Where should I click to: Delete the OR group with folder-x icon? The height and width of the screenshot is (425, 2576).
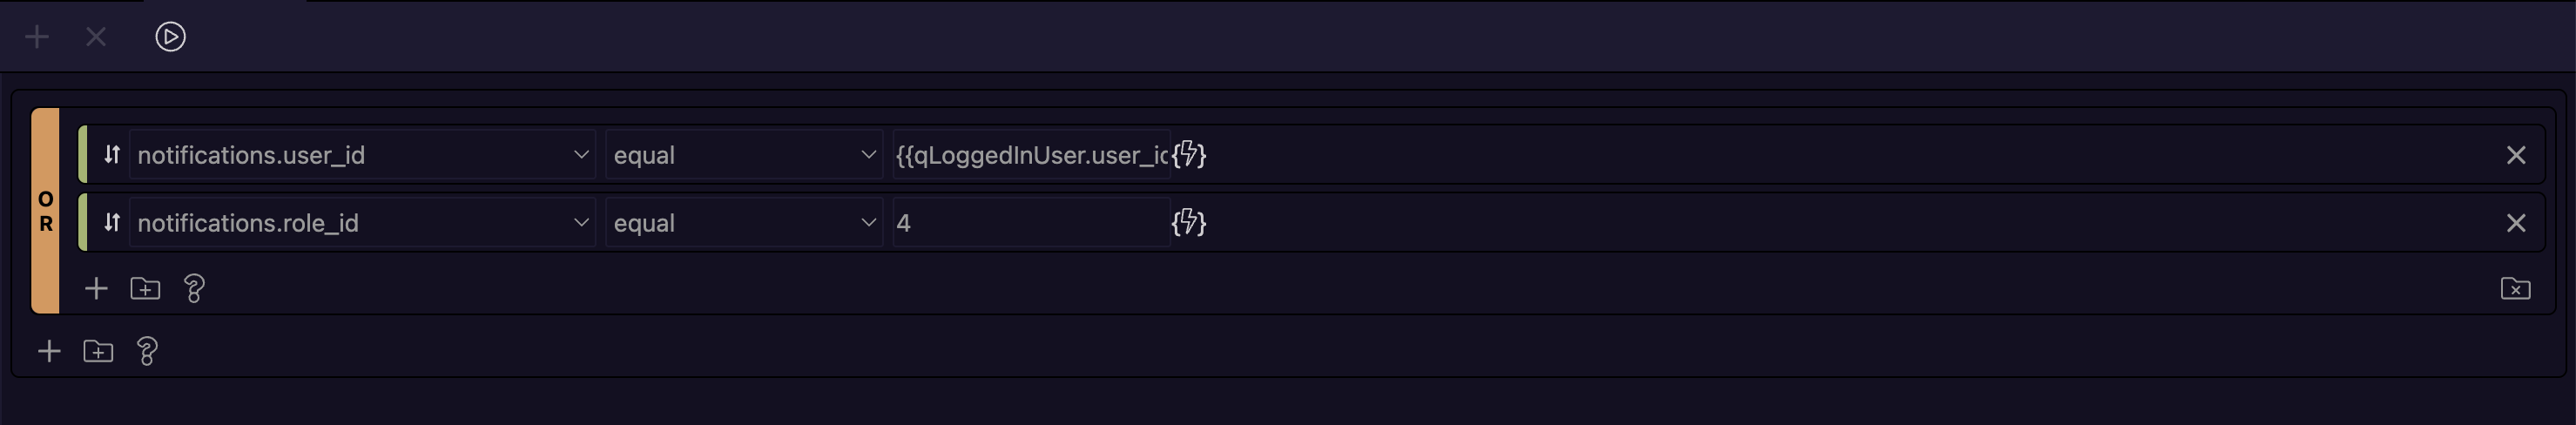2516,289
